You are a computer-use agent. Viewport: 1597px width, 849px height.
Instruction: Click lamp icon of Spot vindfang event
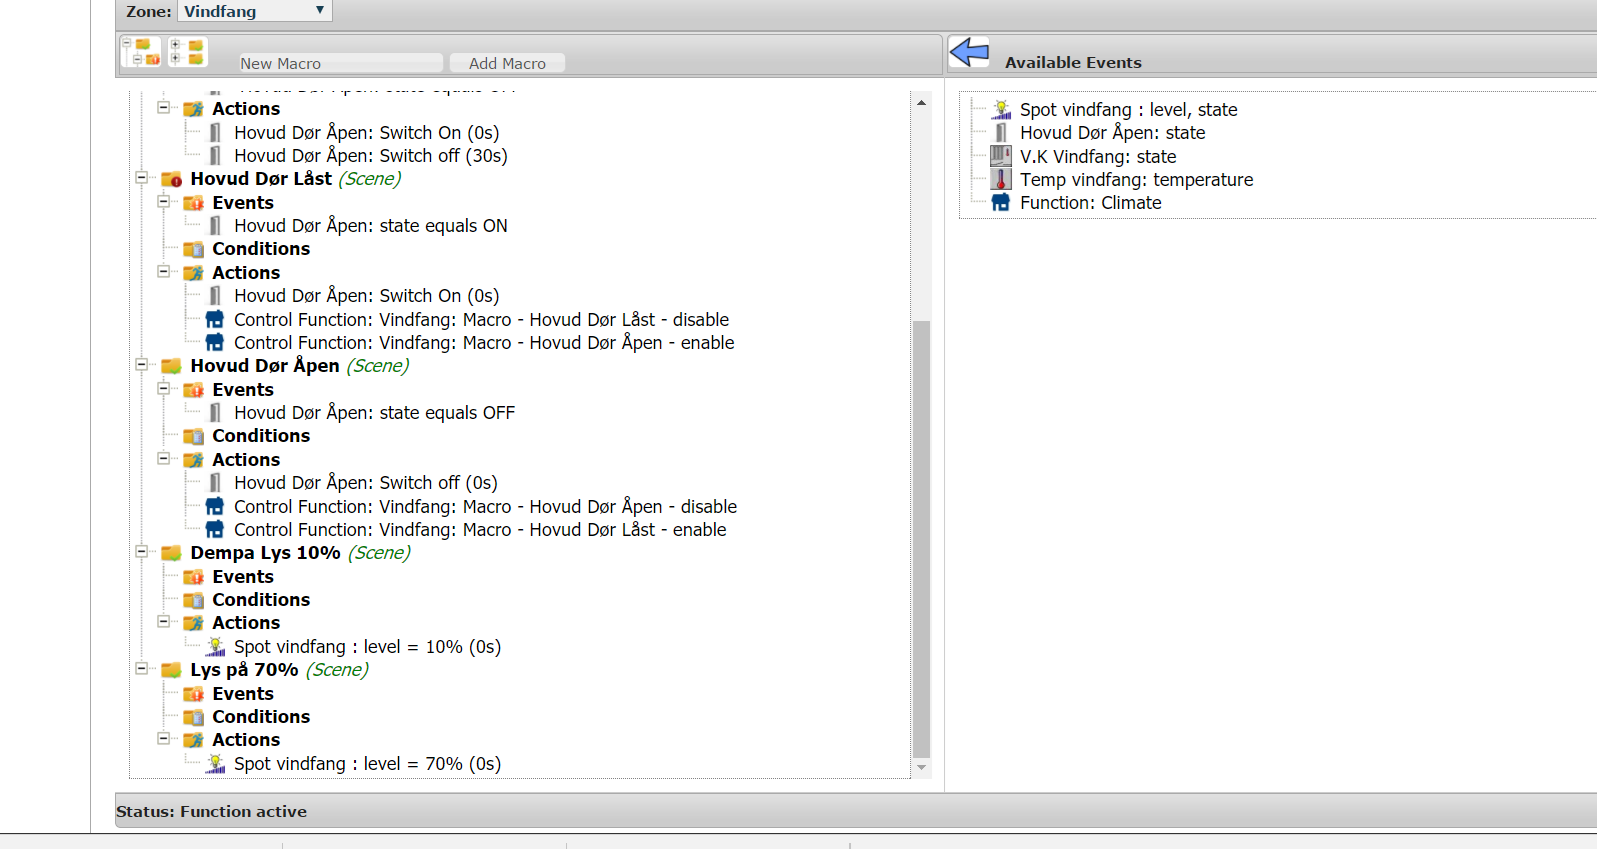tap(1001, 110)
